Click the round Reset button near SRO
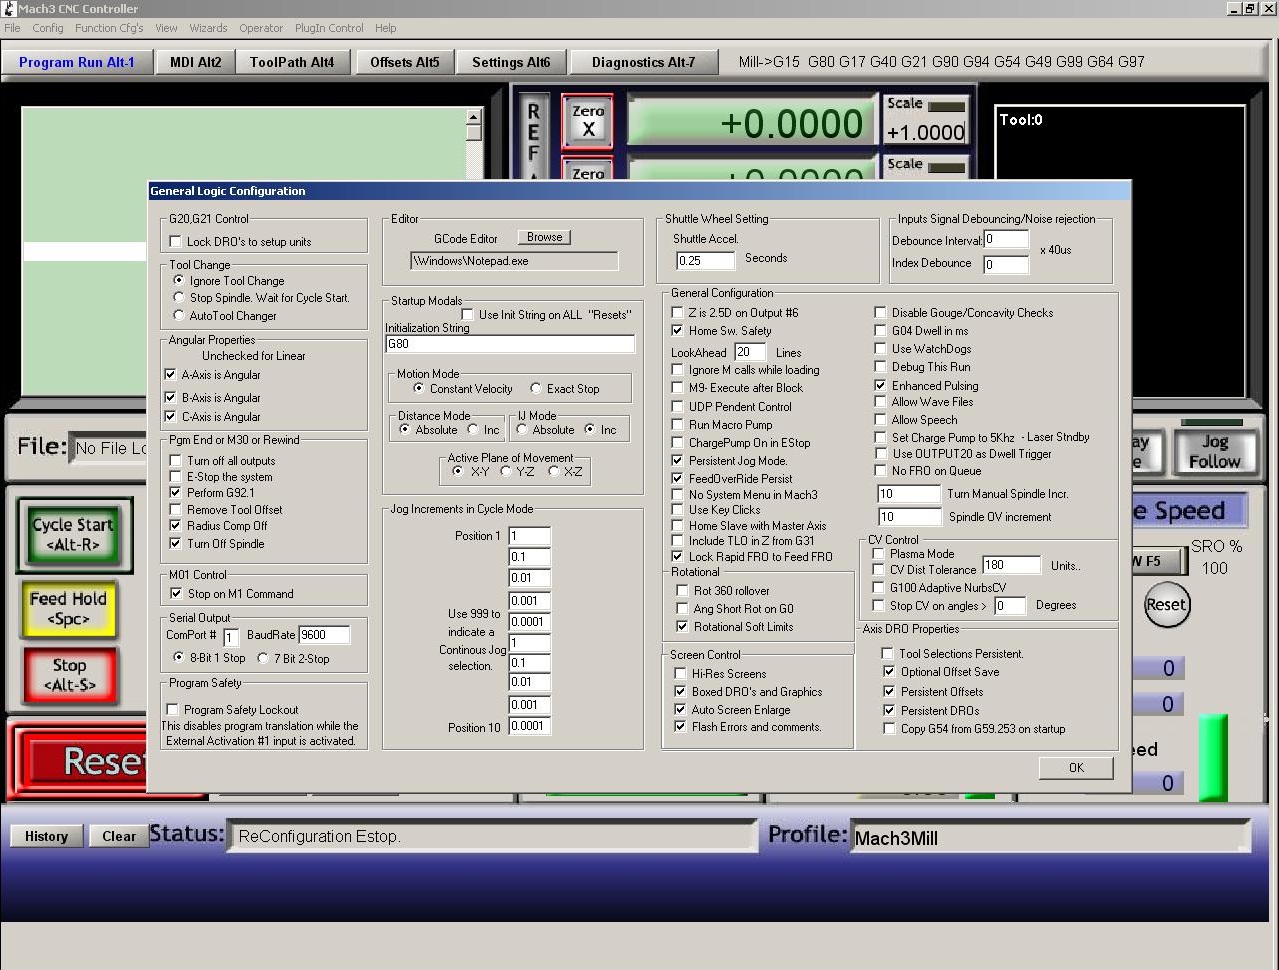The width and height of the screenshot is (1279, 970). coord(1166,604)
